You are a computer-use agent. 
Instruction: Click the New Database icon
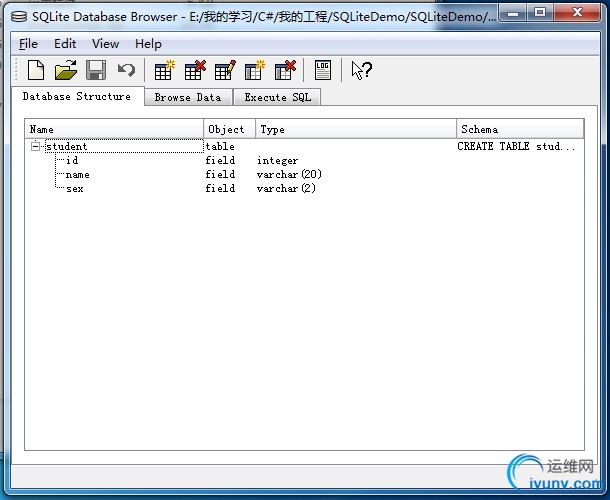coord(36,70)
